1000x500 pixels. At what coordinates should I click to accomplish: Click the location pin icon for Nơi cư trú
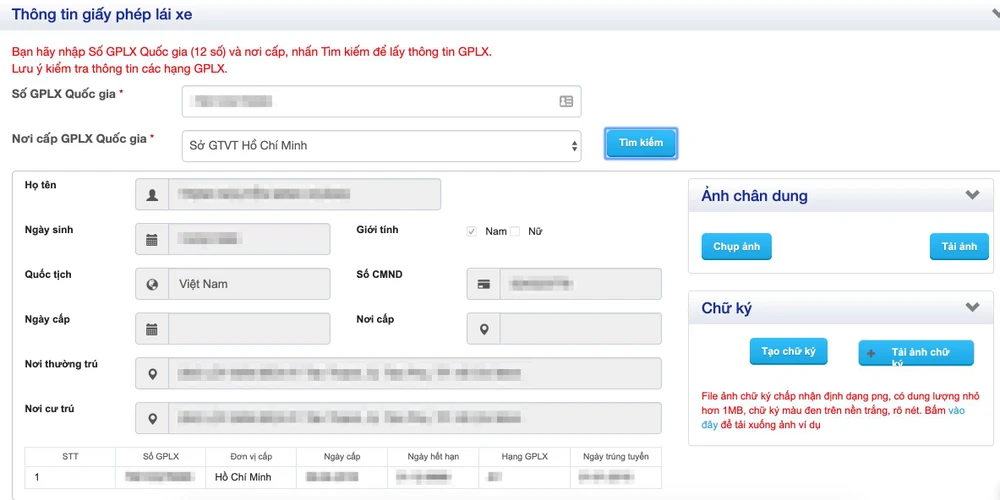[152, 419]
